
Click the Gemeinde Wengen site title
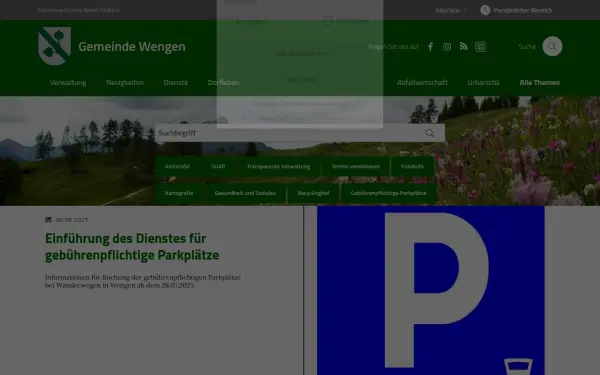pos(132,46)
